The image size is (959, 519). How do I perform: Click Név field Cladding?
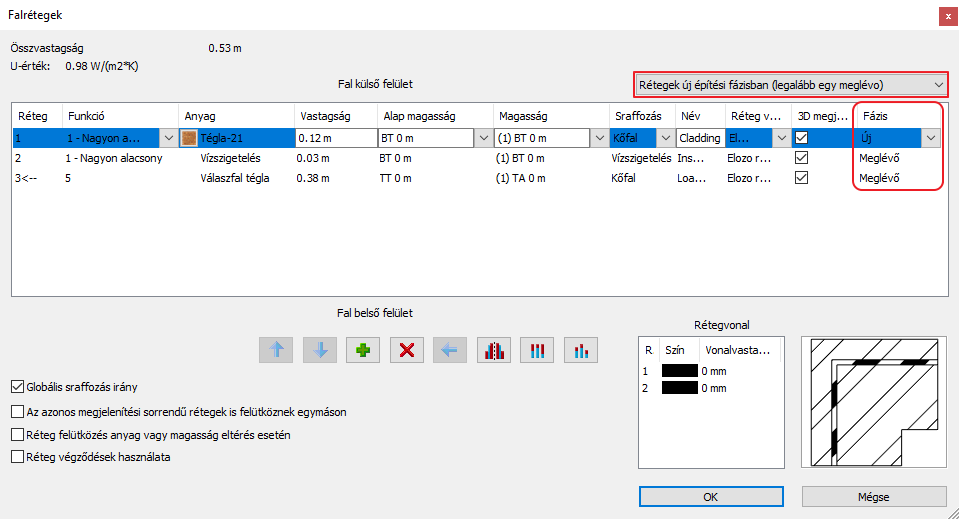pos(700,138)
